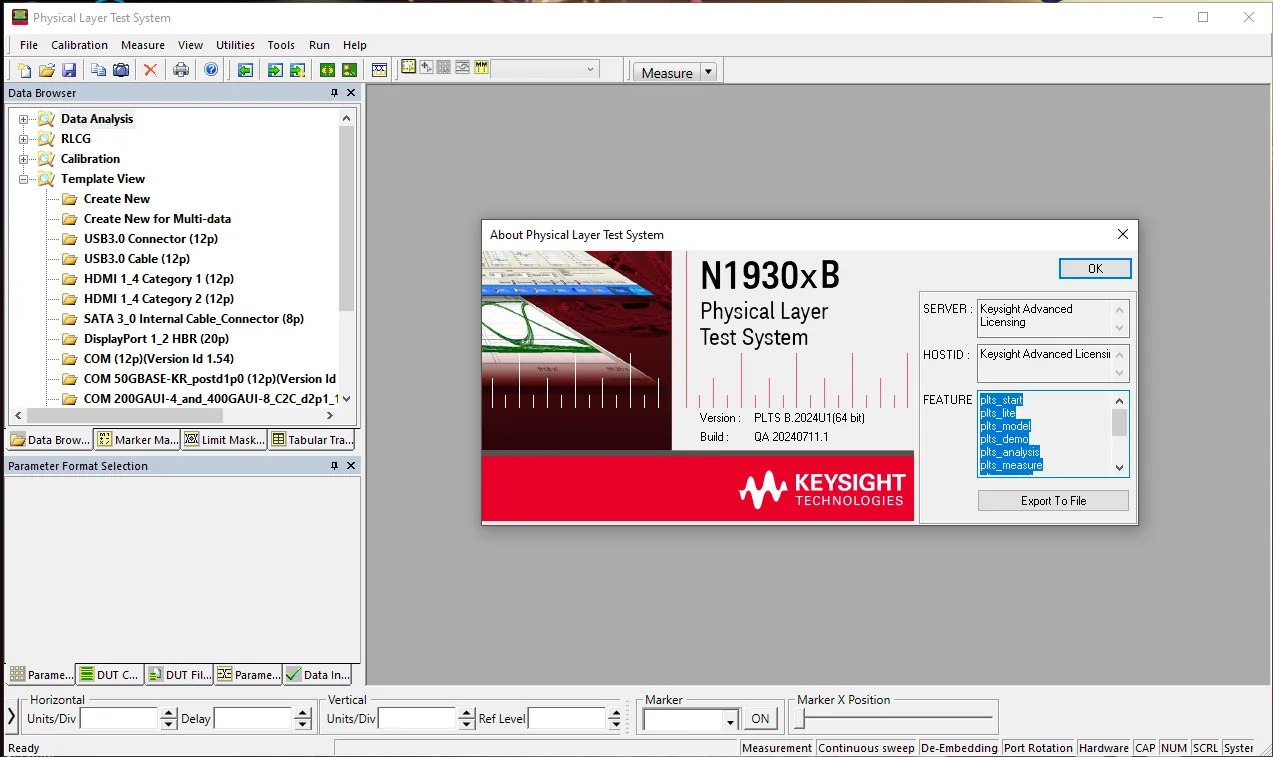Expand the Data Analysis tree node

click(x=23, y=119)
